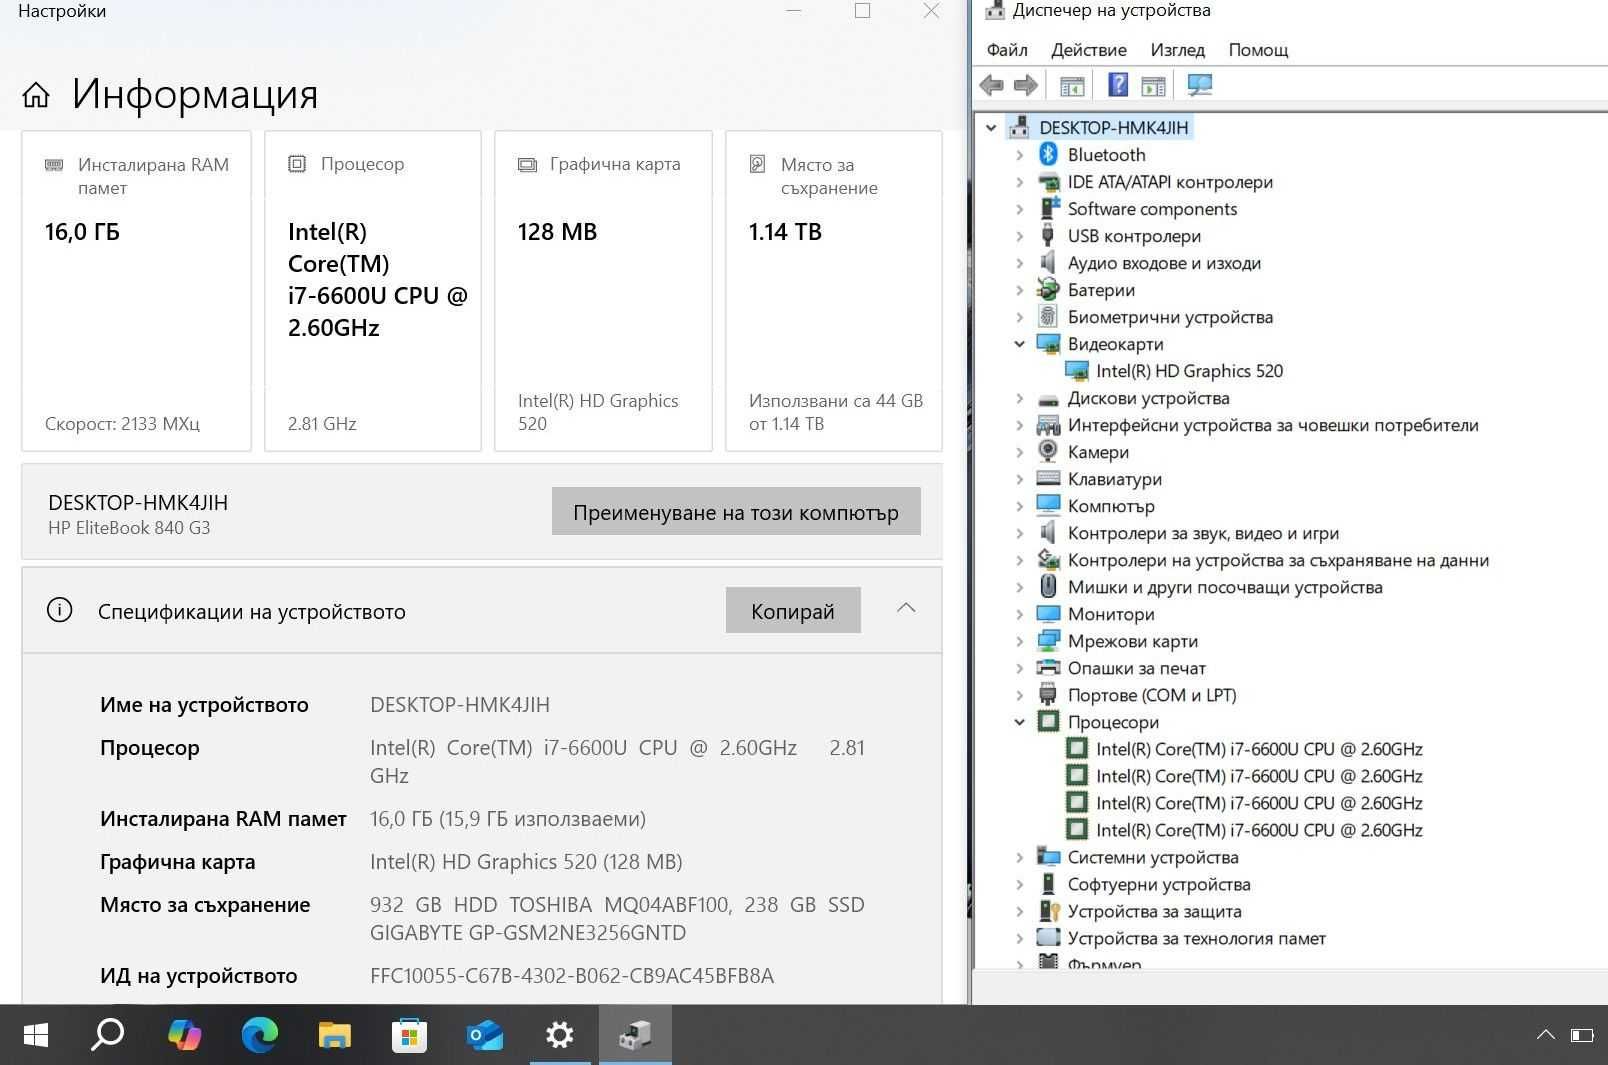Open File Explorer from taskbar
The height and width of the screenshot is (1065, 1608).
pos(335,1035)
